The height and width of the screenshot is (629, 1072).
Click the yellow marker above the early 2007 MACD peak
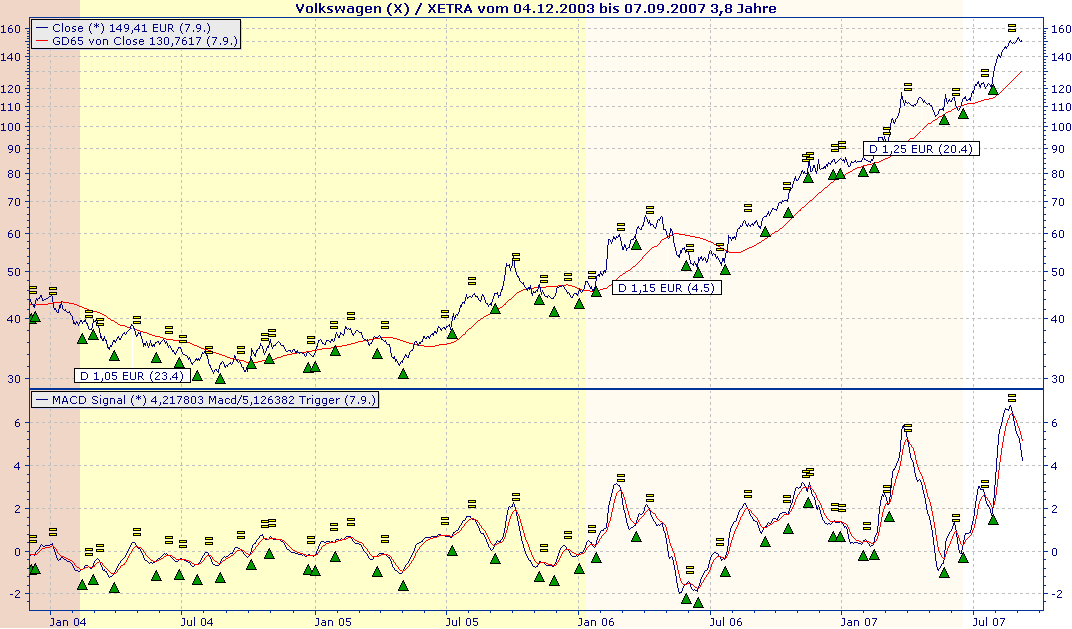pos(907,428)
